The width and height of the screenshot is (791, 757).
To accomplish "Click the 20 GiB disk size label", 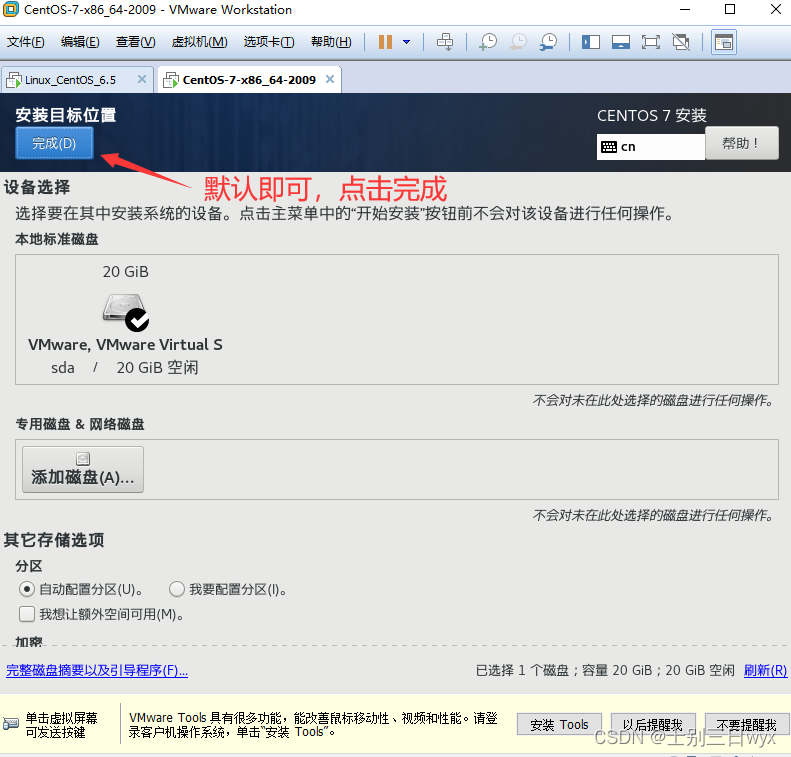I will click(x=126, y=272).
